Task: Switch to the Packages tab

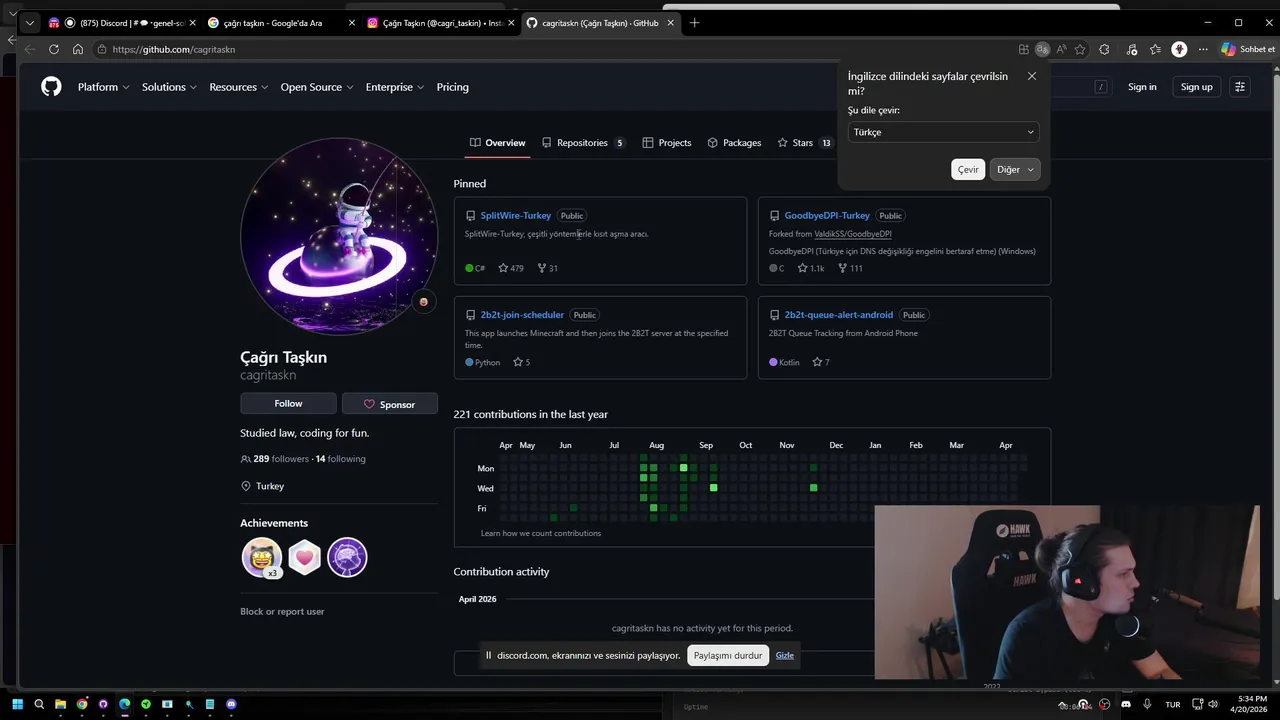Action: click(x=734, y=143)
